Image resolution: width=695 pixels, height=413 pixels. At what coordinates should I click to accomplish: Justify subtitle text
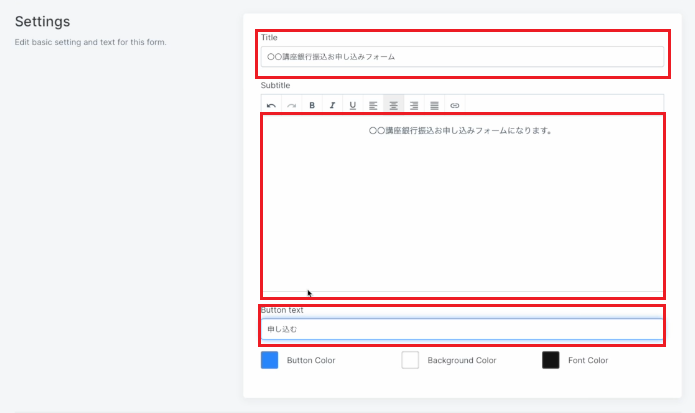434,105
